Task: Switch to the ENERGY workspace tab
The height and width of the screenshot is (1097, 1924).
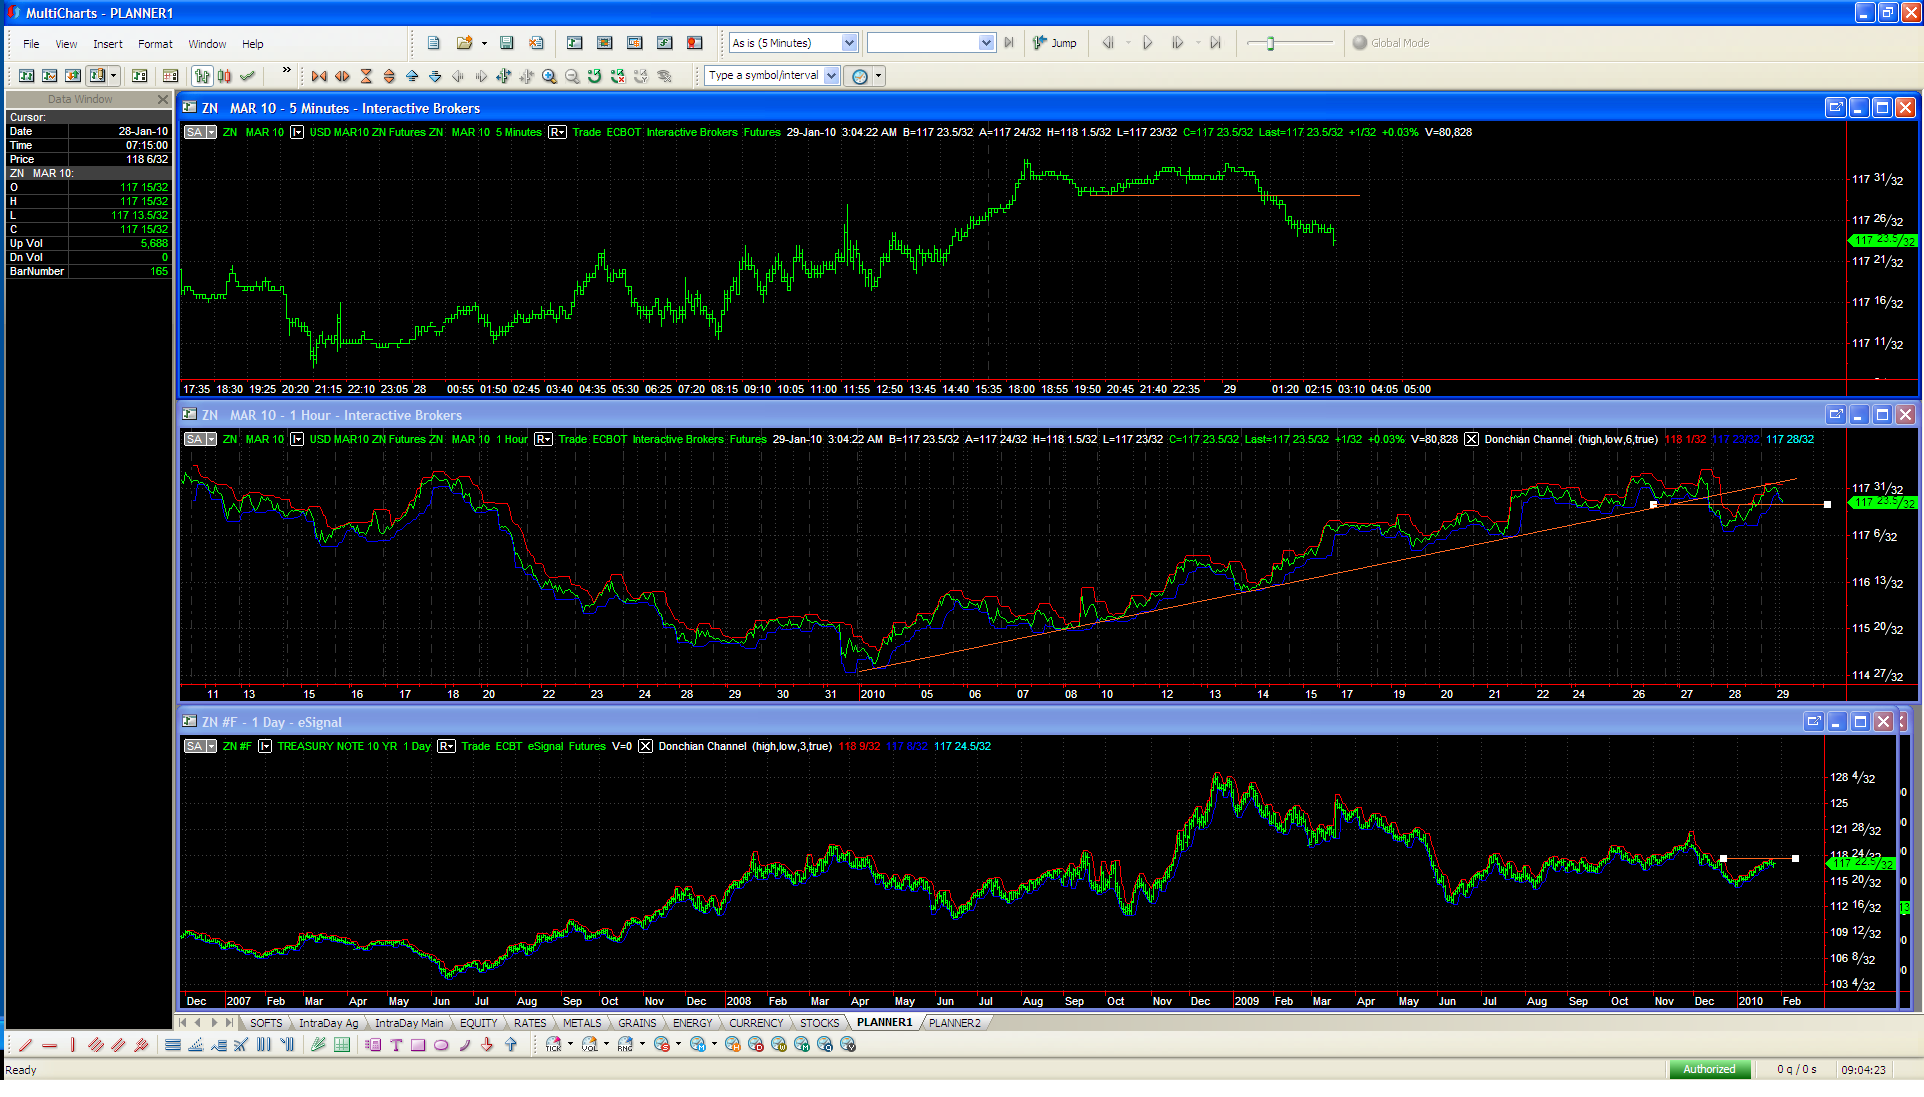Action: 692,1023
